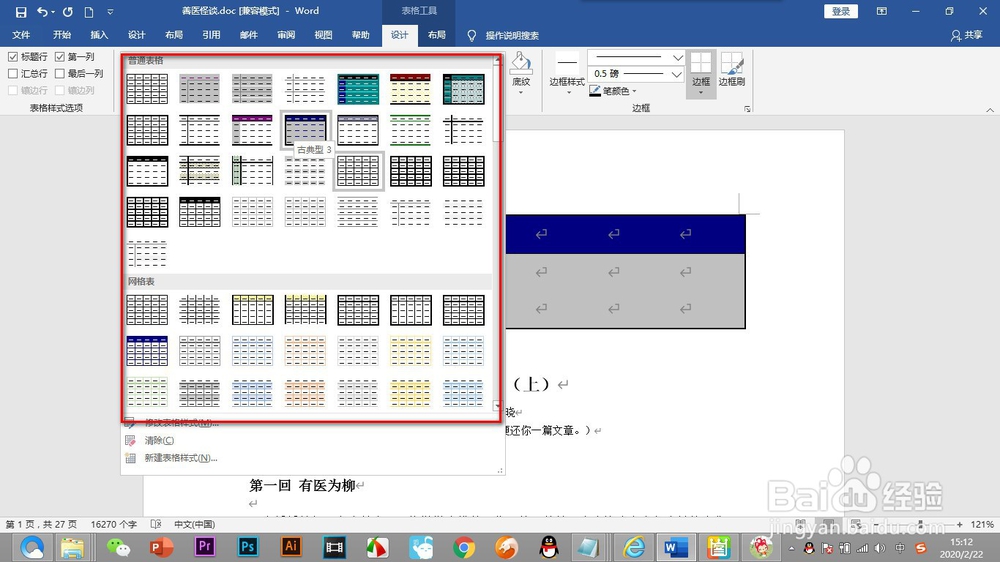Image resolution: width=1000 pixels, height=562 pixels.
Task: Choose 清除(C) from the style menu
Action: 159,440
